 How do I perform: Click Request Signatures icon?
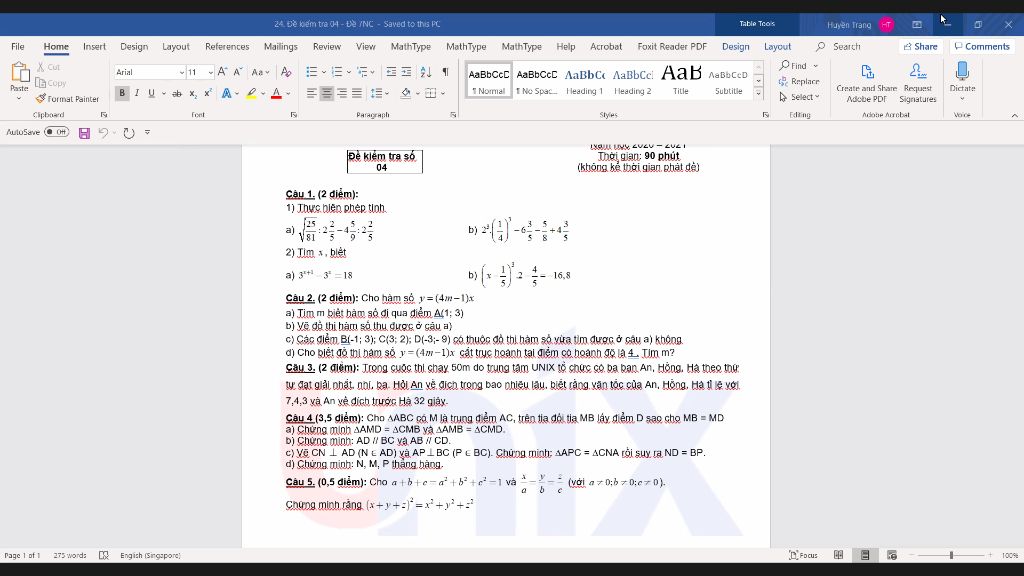click(x=918, y=83)
